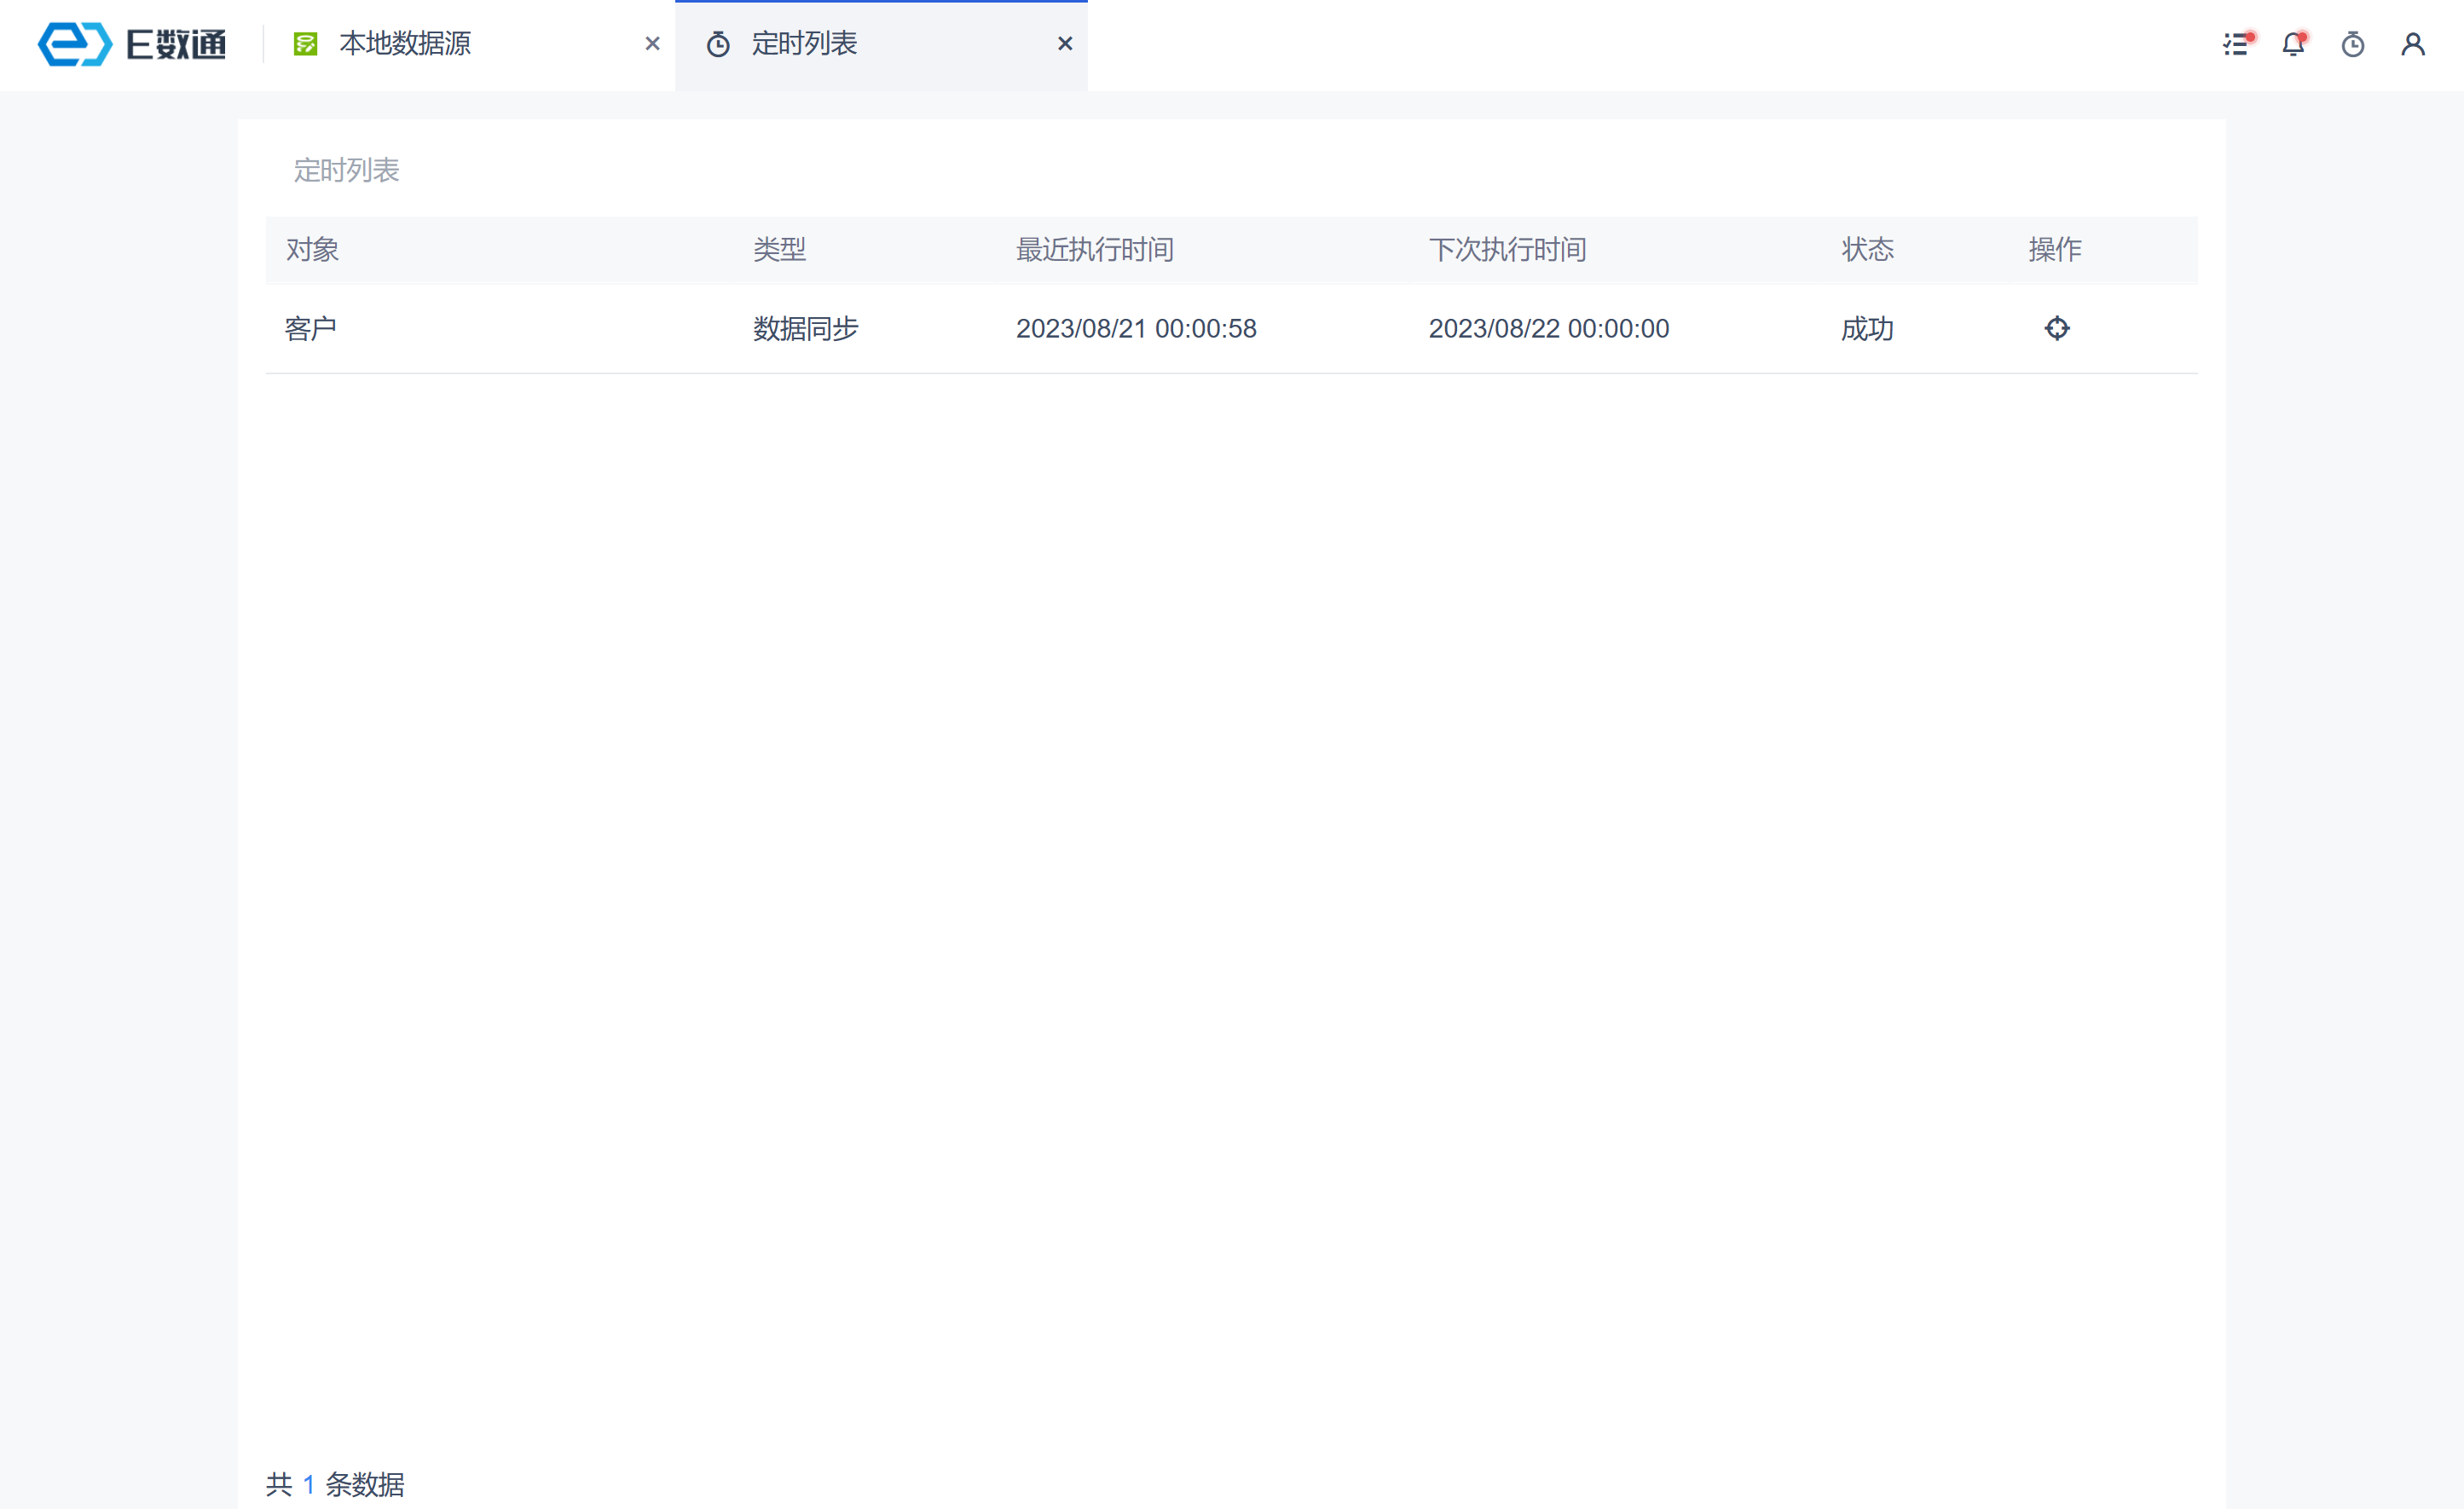Click the 类型 column header
Viewport: 2464px width, 1509px height.
click(x=779, y=249)
